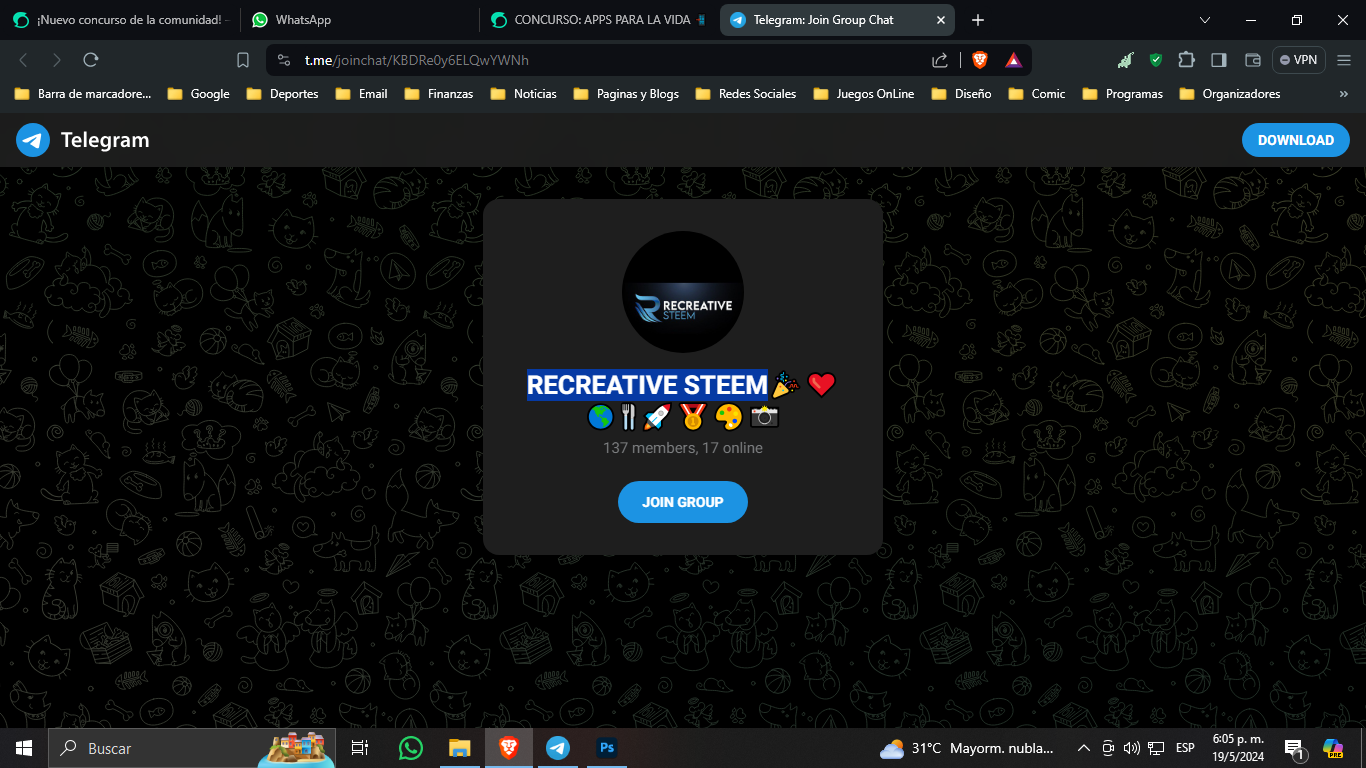
Task: Open a new browser tab
Action: 978,20
